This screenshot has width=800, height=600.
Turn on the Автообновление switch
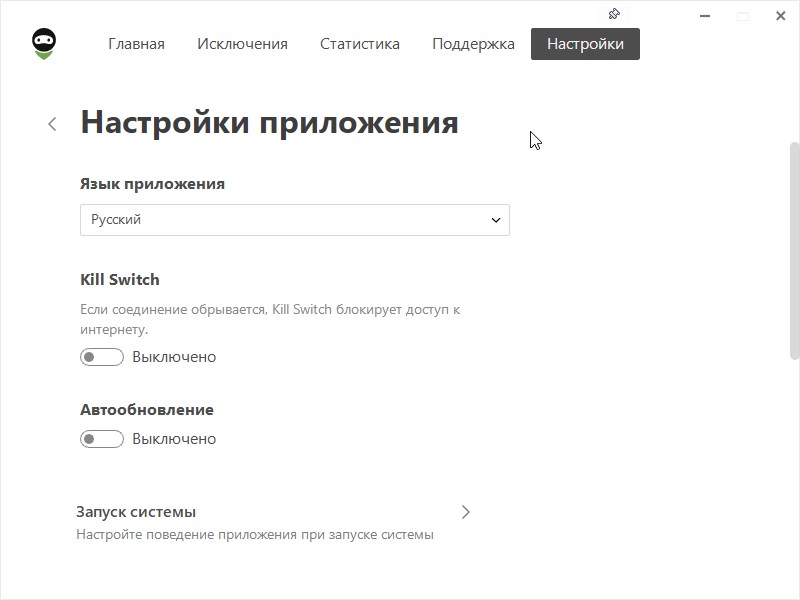coord(101,439)
